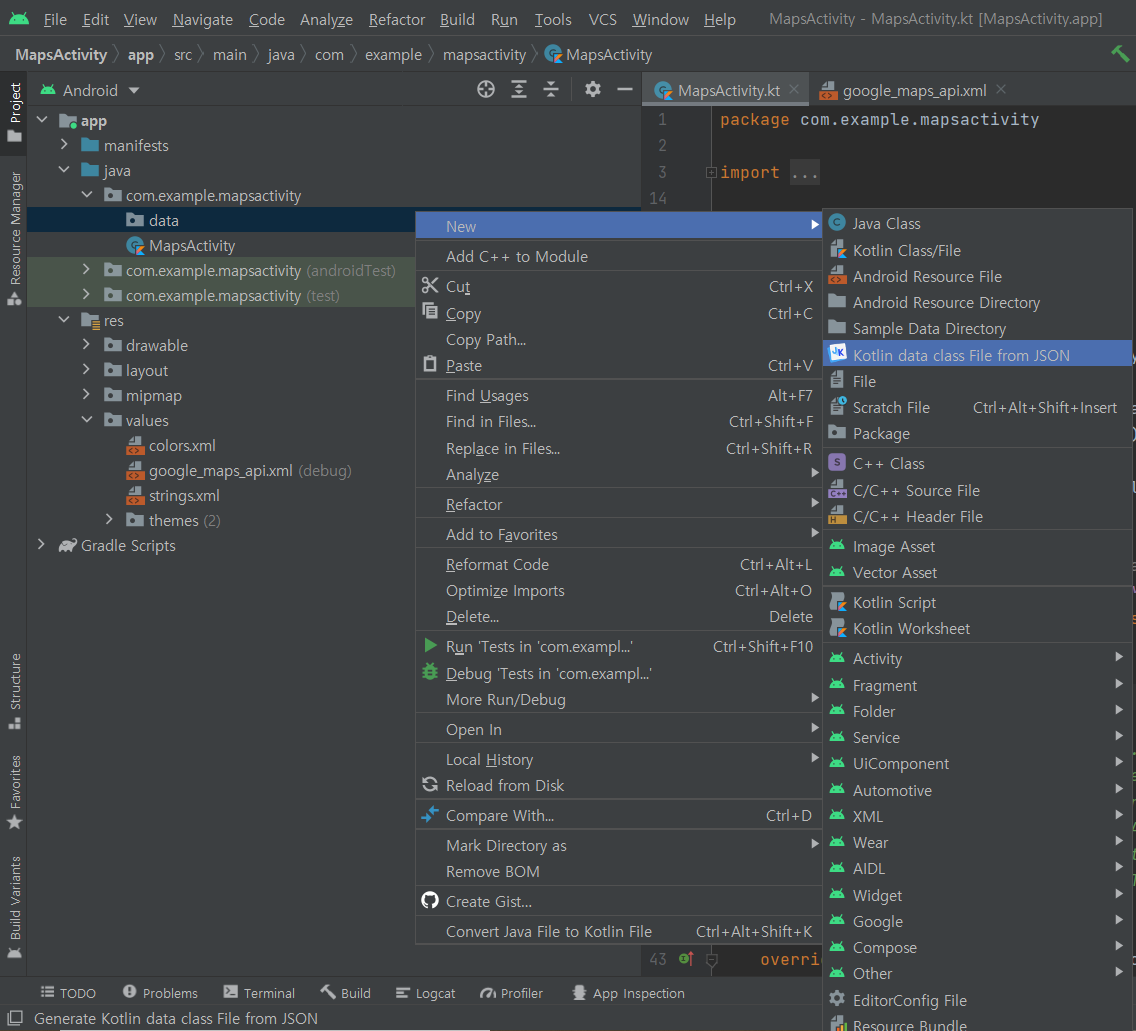Click mapsactivity in breadcrumb path
The height and width of the screenshot is (1031, 1136).
coord(484,54)
